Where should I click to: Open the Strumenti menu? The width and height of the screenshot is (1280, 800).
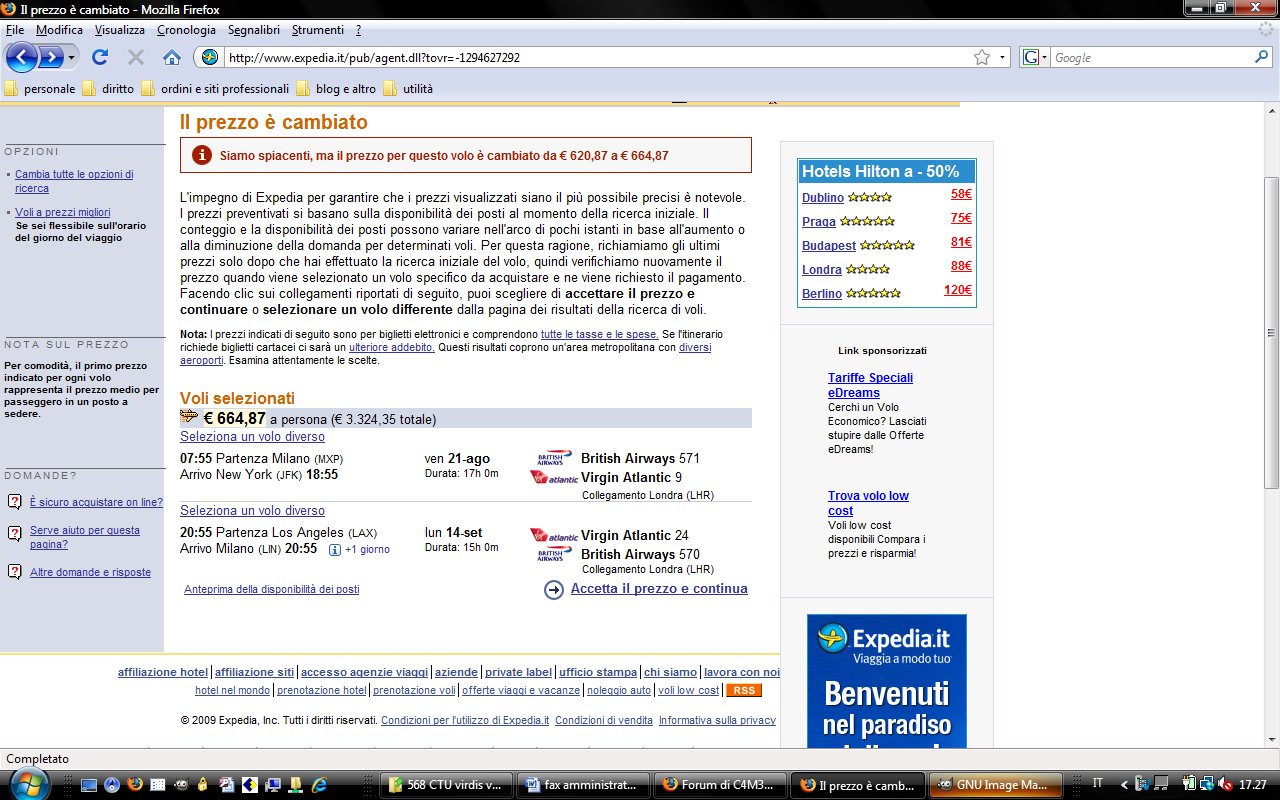318,30
